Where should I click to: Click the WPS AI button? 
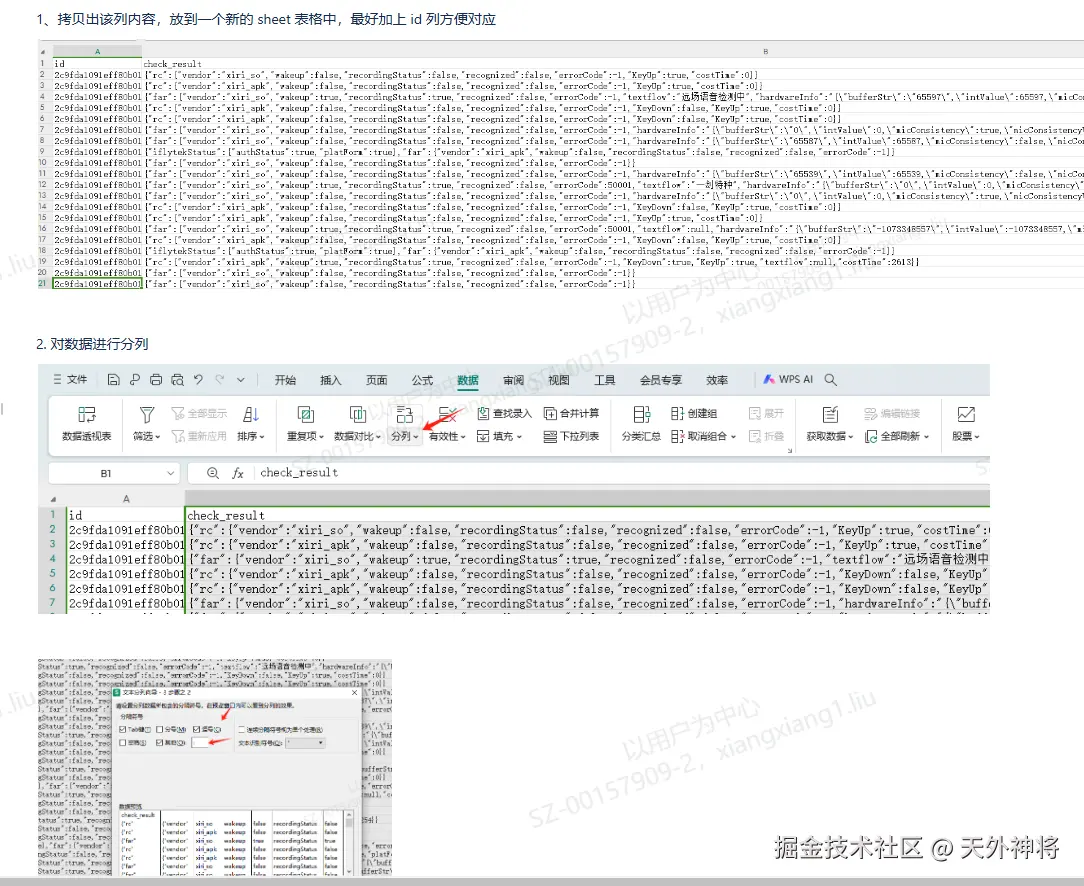tap(788, 379)
